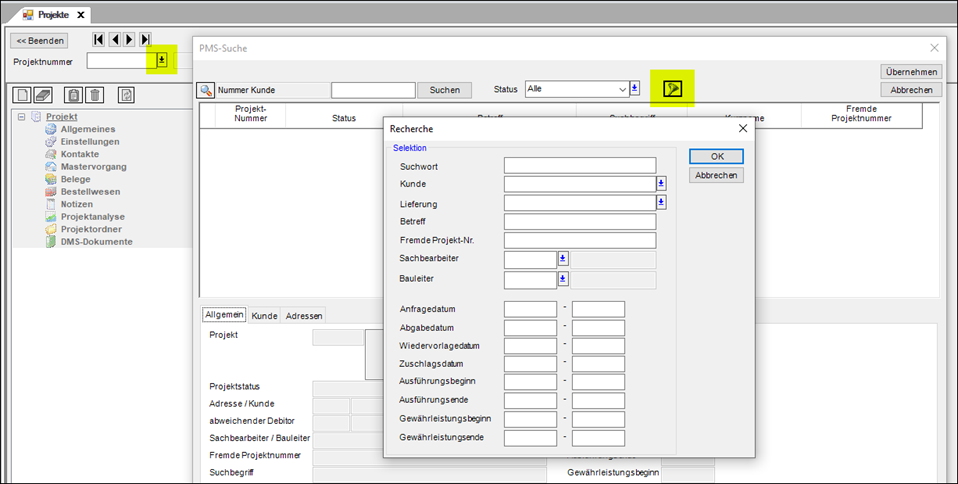Switch to the Adressen tab
Screen dimensions: 958x484
tap(303, 315)
